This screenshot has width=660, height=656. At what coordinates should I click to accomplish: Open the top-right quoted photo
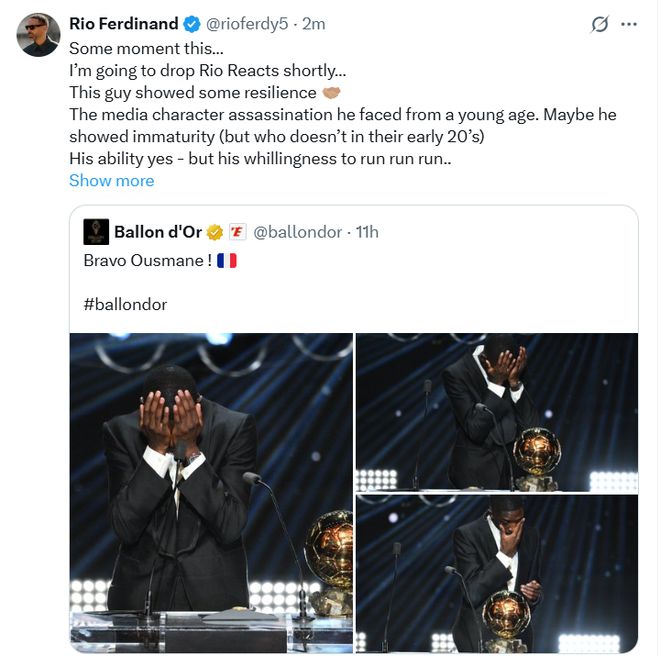(x=497, y=411)
